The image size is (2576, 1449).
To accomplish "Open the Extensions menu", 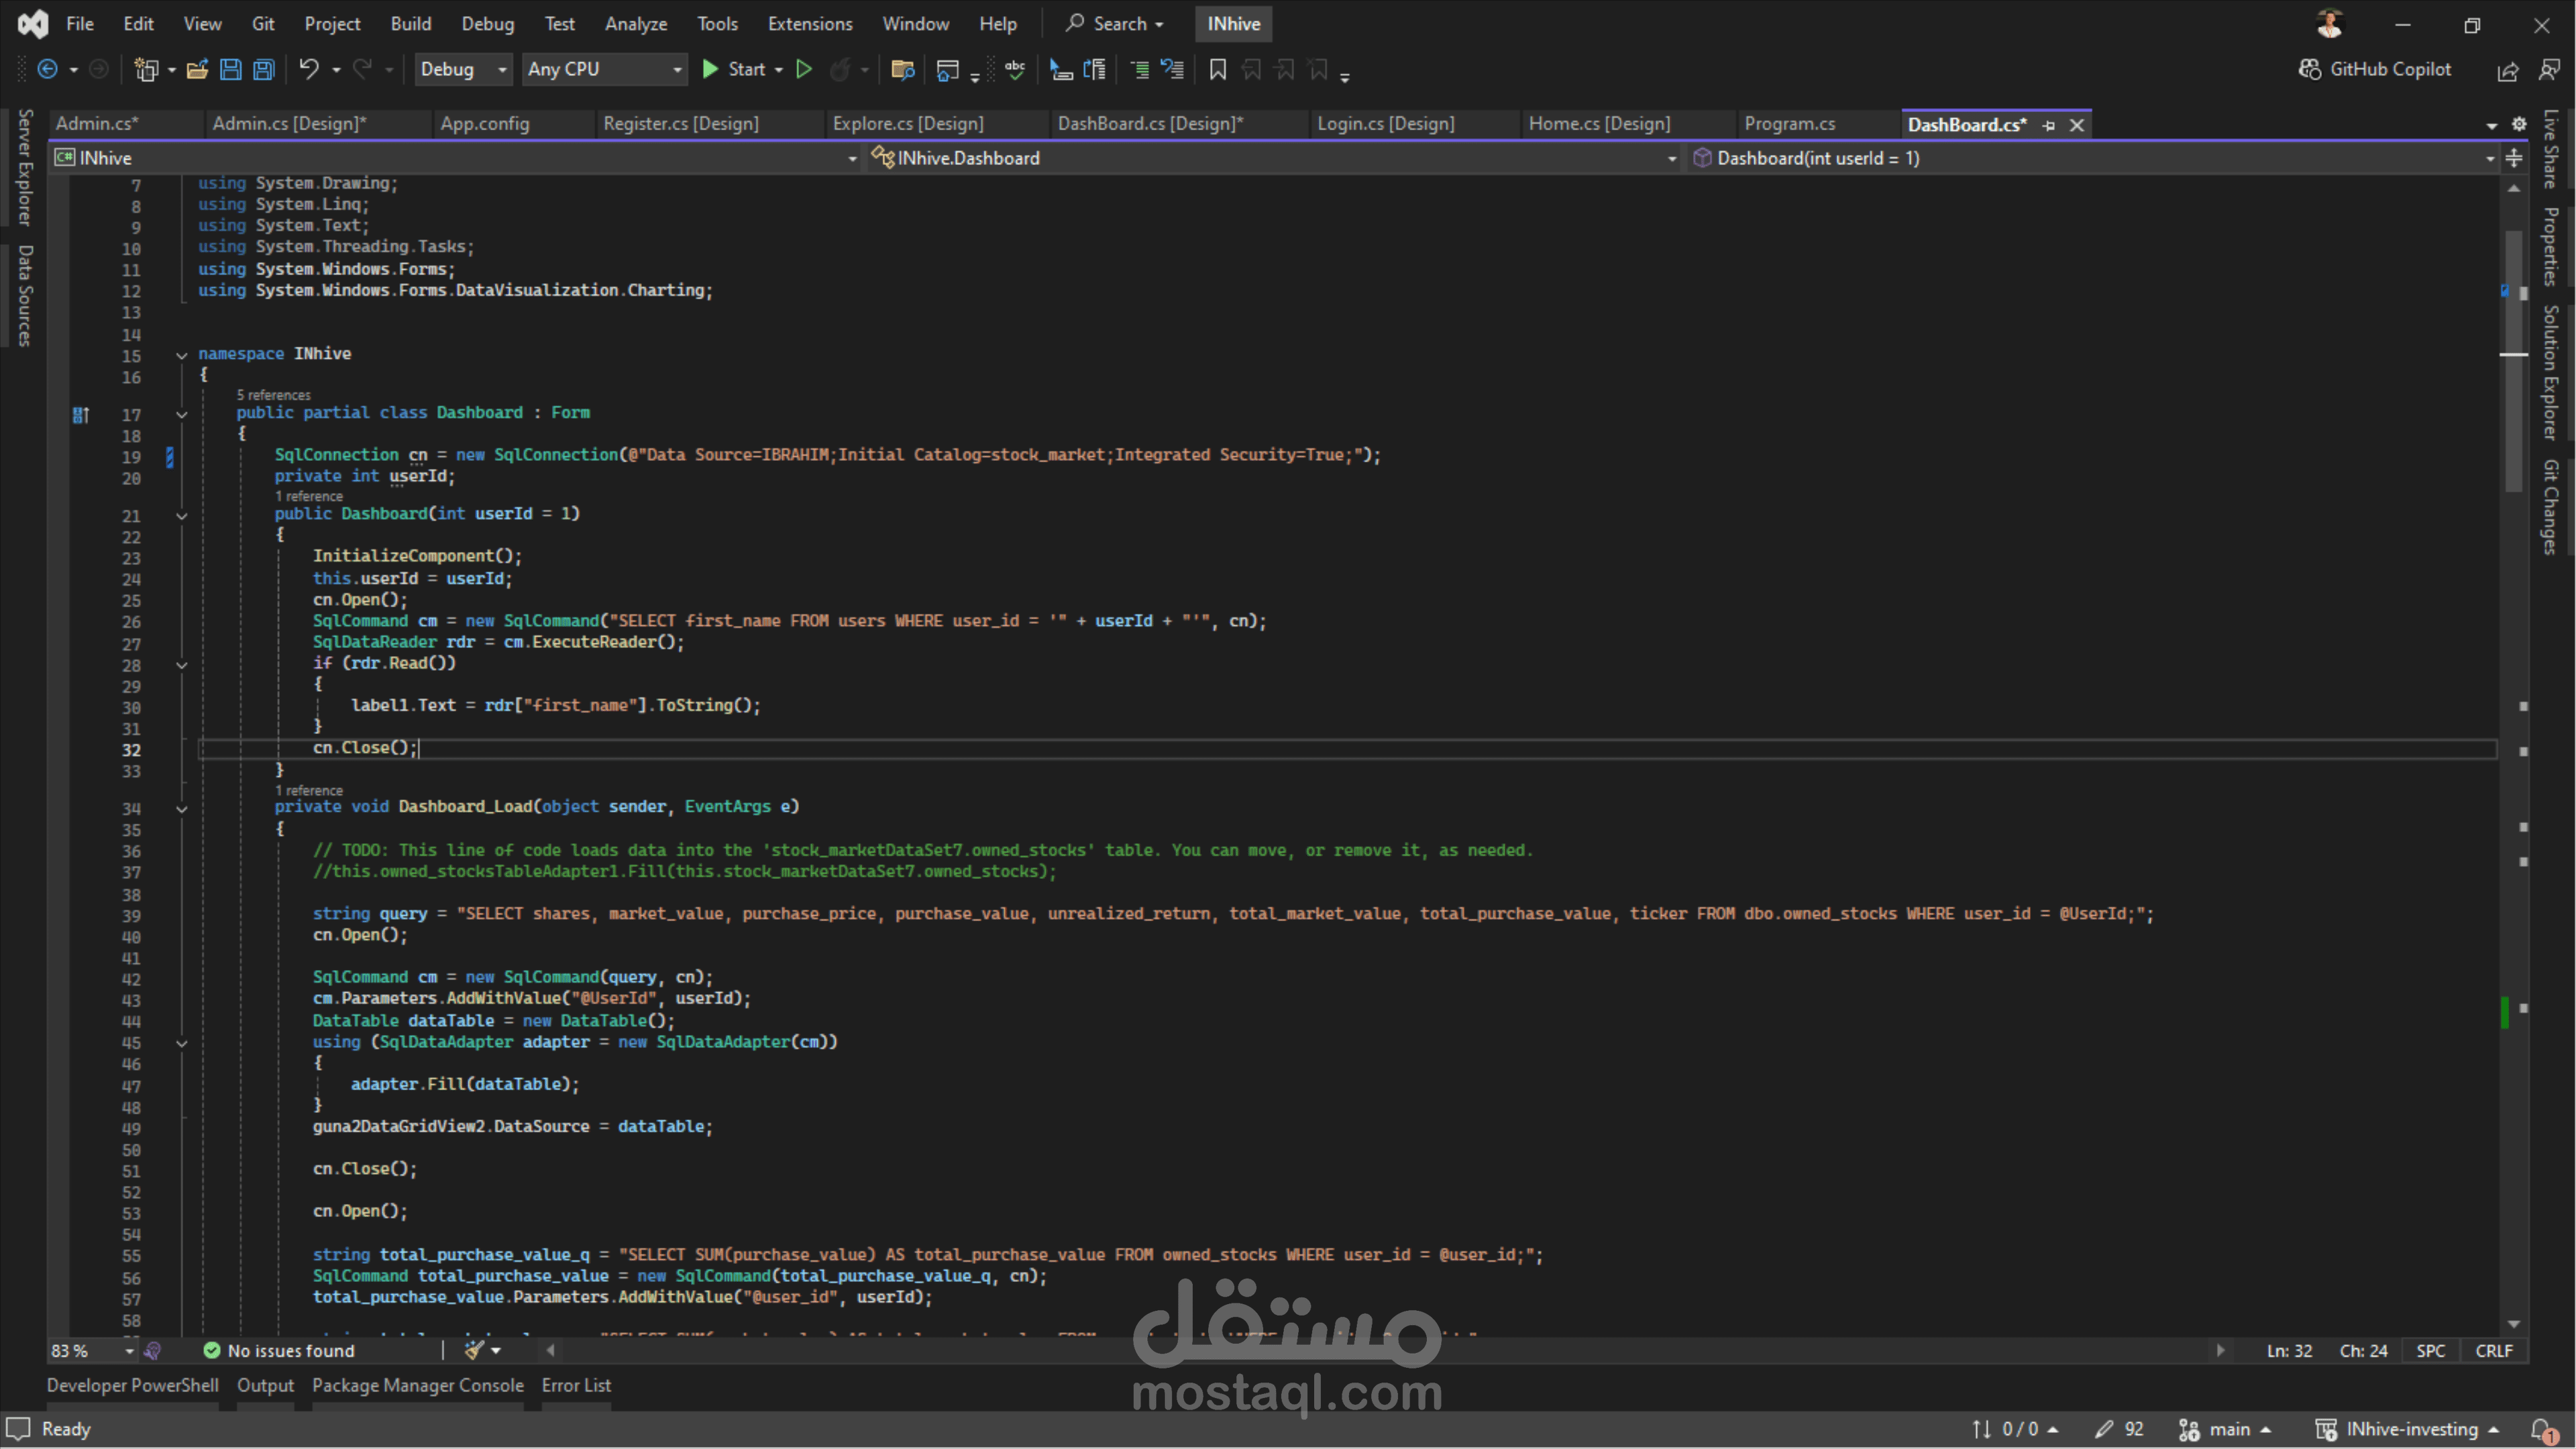I will point(810,23).
